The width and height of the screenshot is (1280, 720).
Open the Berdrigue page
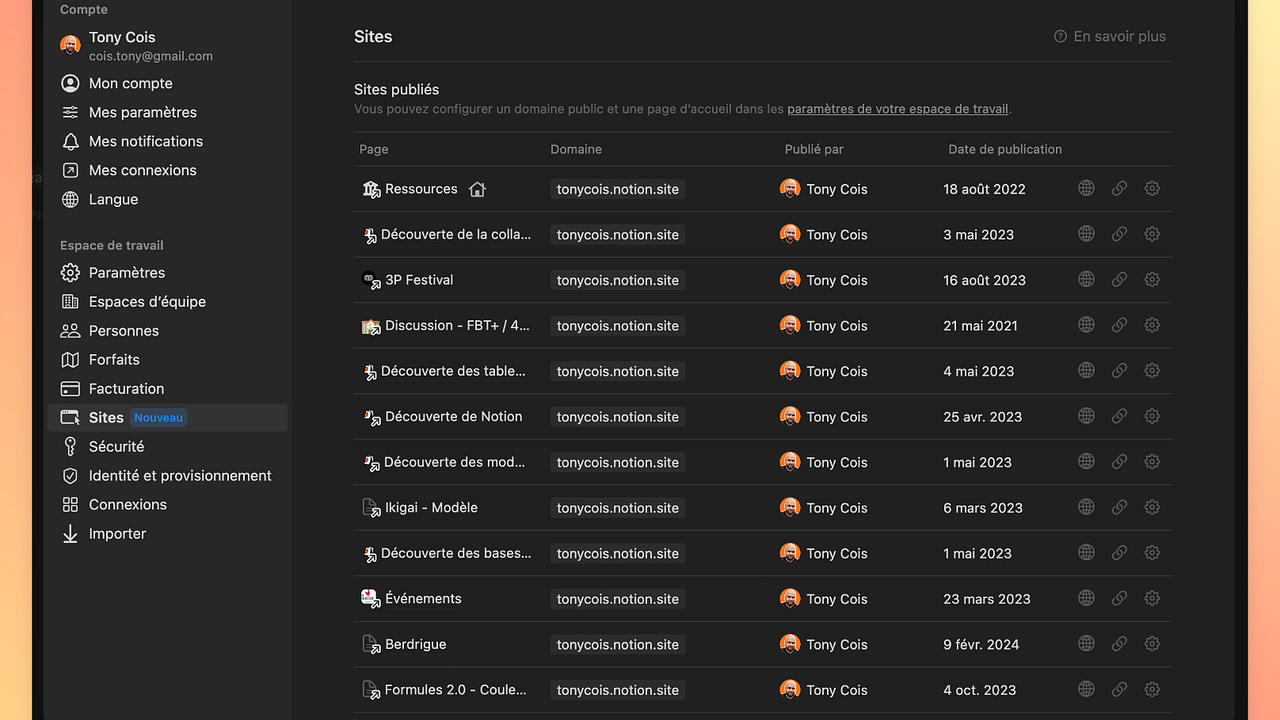(415, 644)
